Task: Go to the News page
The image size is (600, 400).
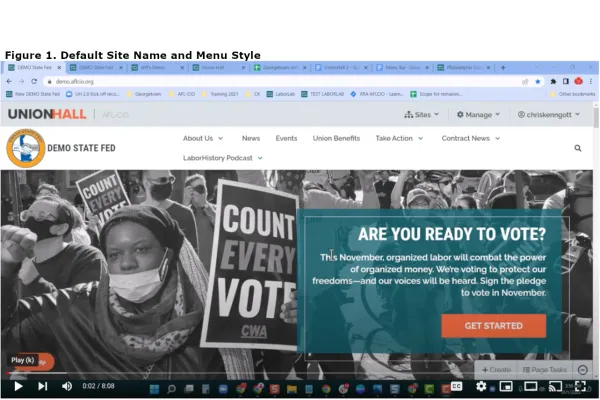Action: [x=250, y=138]
